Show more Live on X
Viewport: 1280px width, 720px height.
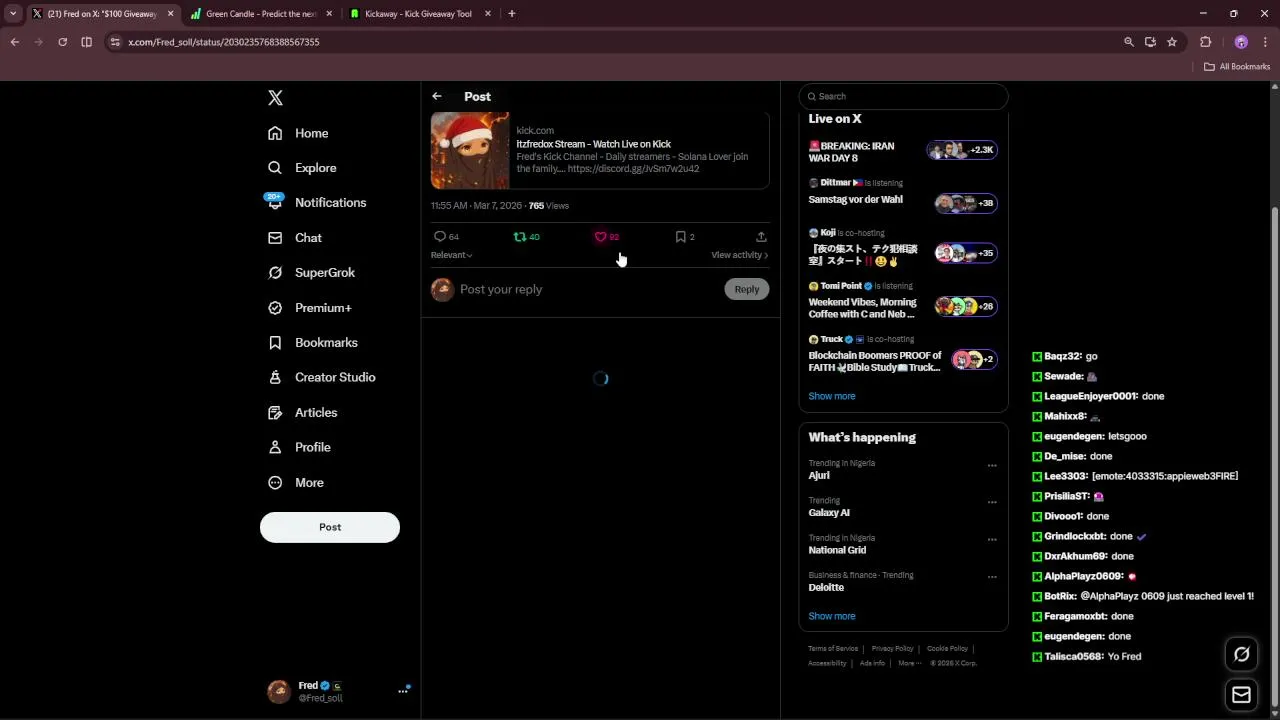click(x=832, y=396)
